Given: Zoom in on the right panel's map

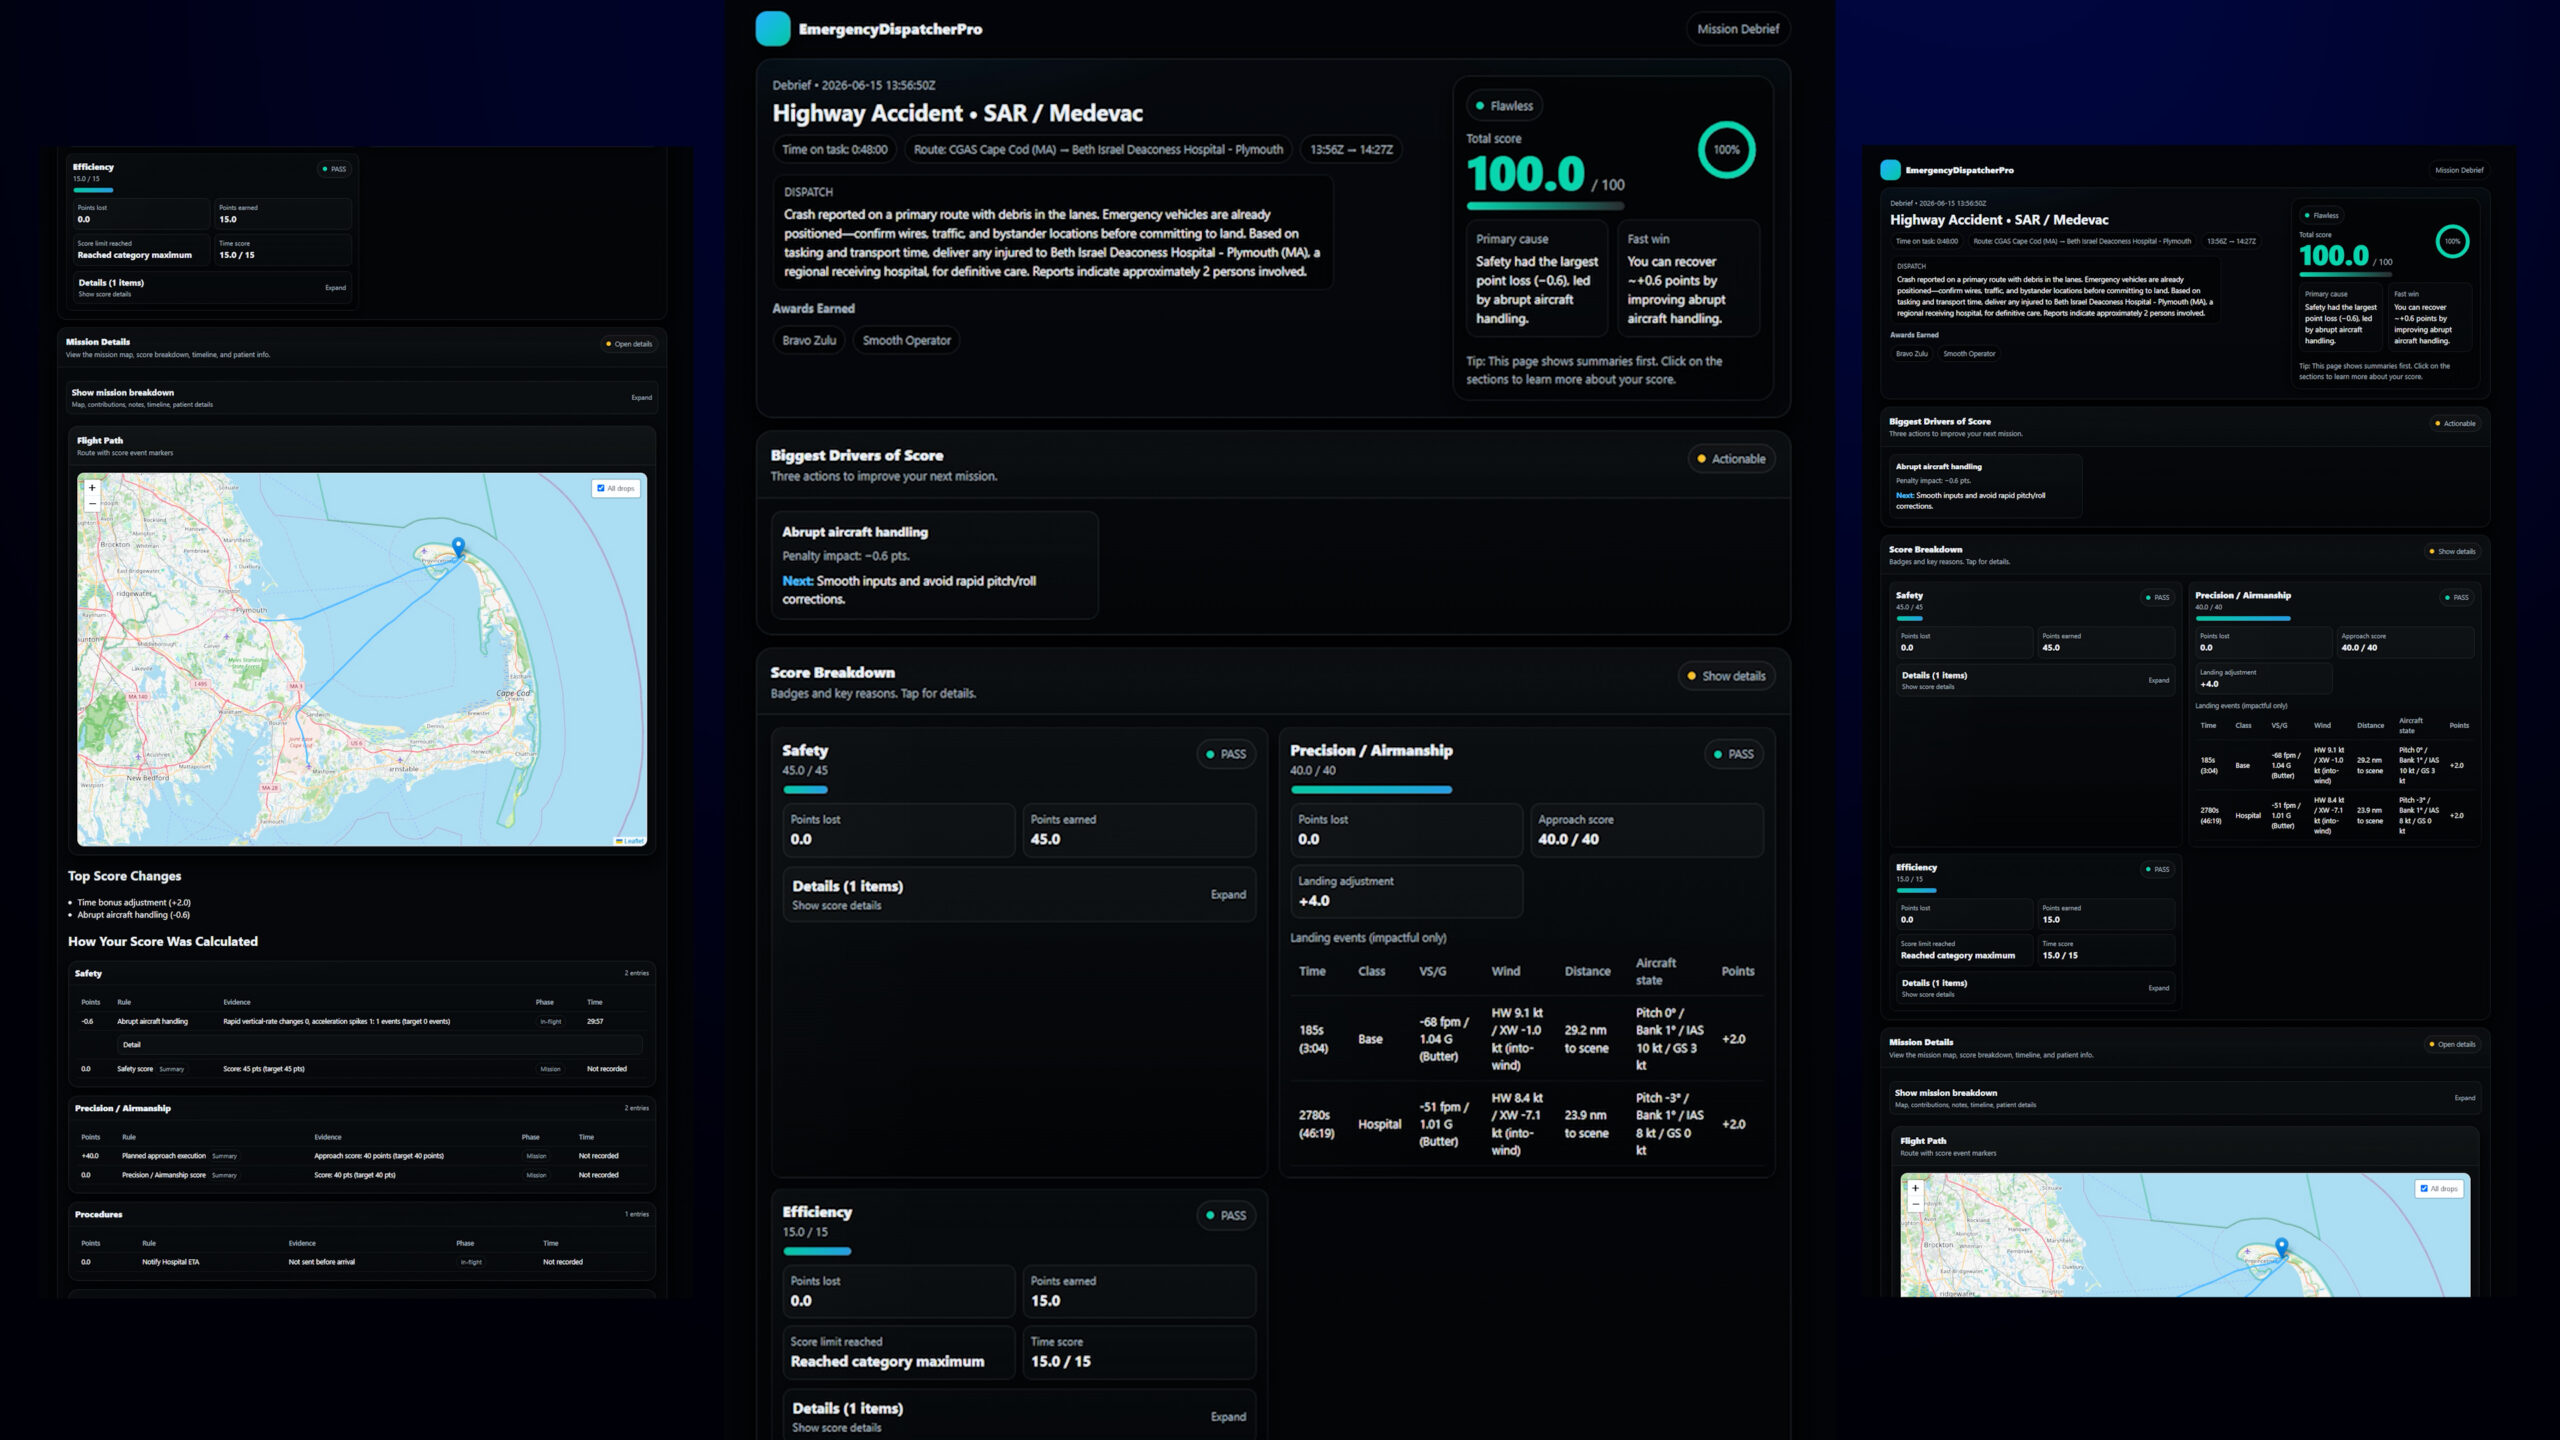Looking at the screenshot, I should (x=1915, y=1188).
